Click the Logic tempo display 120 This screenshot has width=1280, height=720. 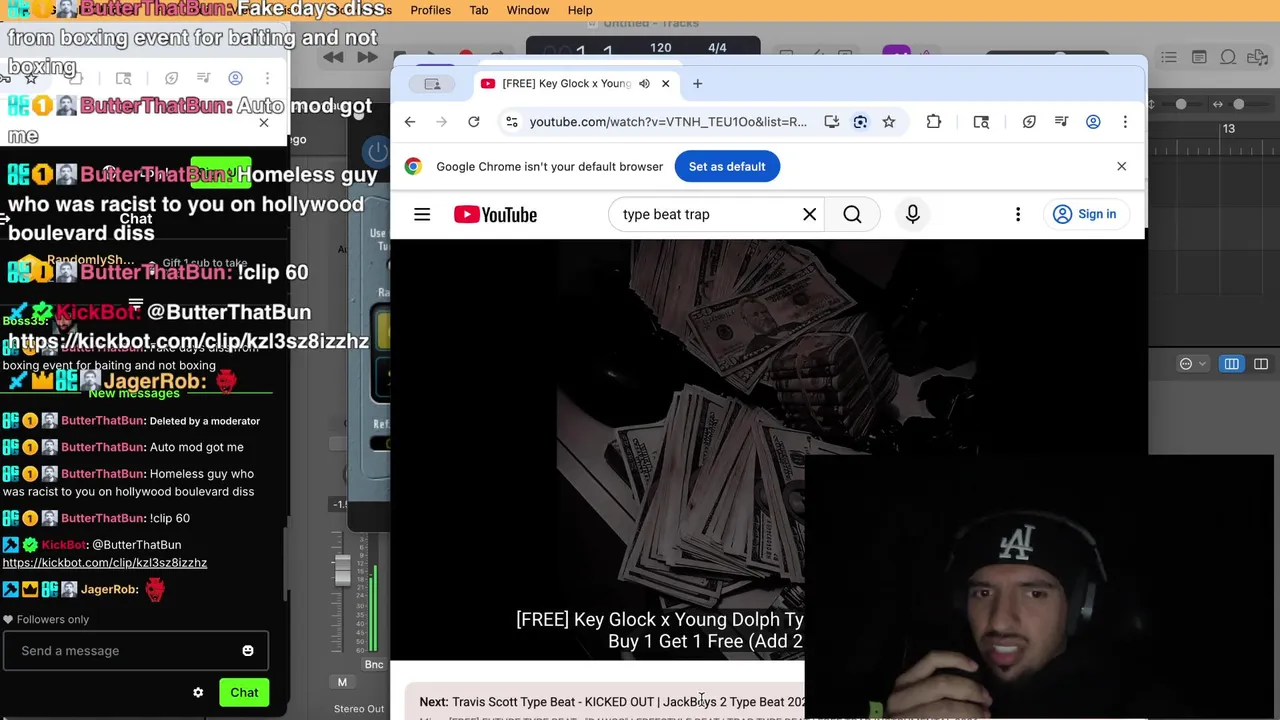tap(660, 48)
